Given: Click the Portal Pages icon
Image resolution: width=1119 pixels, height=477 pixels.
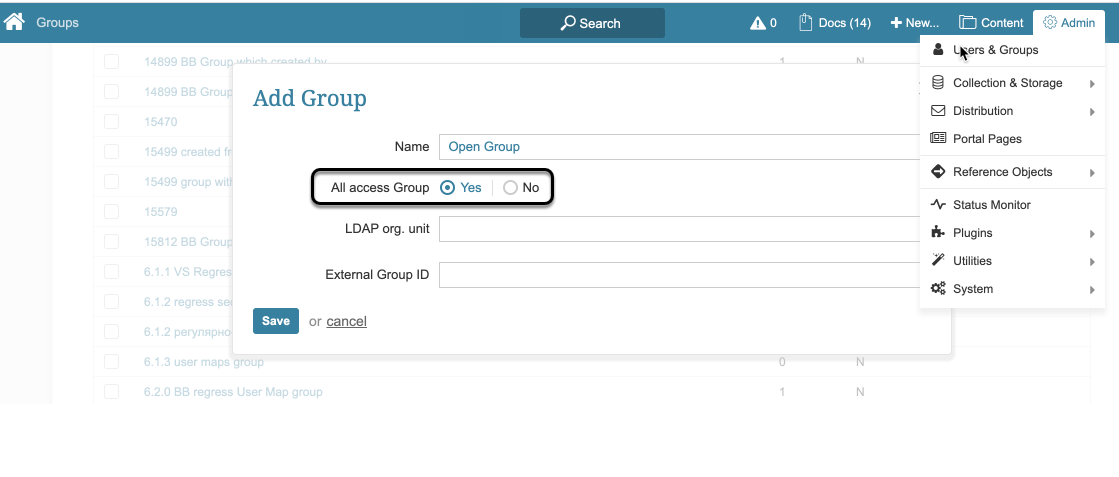Looking at the screenshot, I should click(938, 139).
